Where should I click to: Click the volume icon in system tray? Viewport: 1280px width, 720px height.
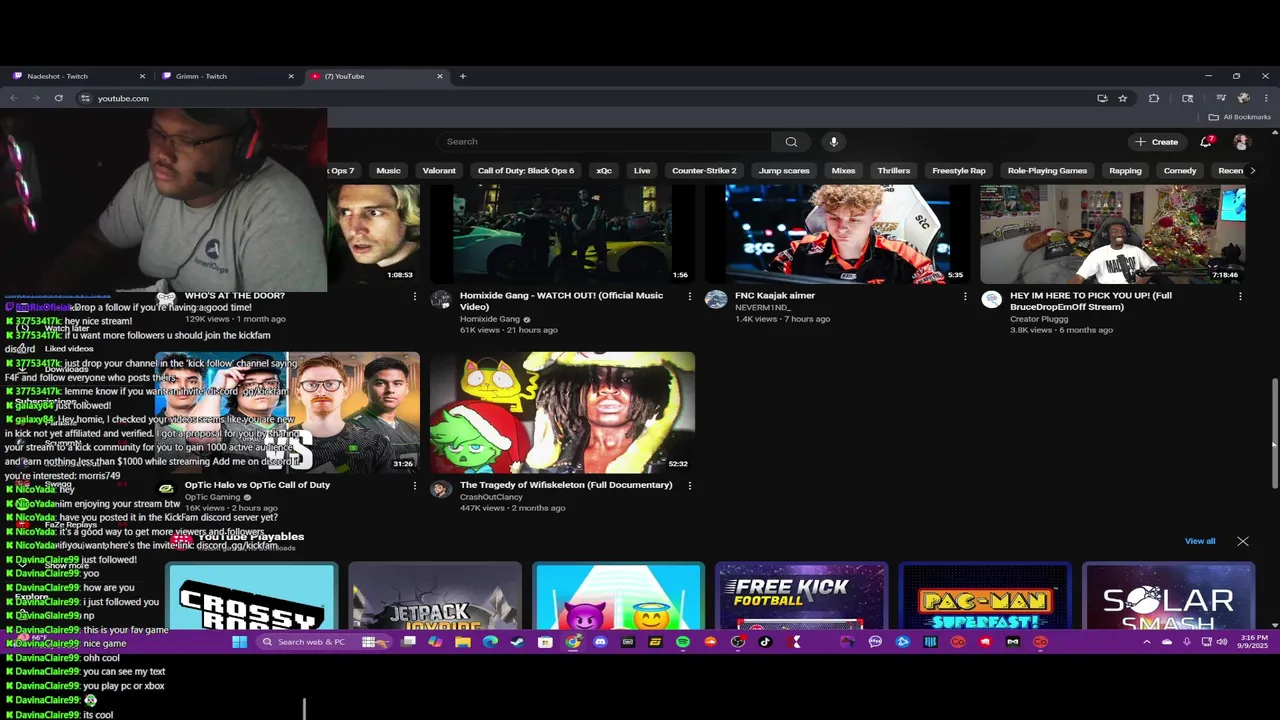(1222, 642)
